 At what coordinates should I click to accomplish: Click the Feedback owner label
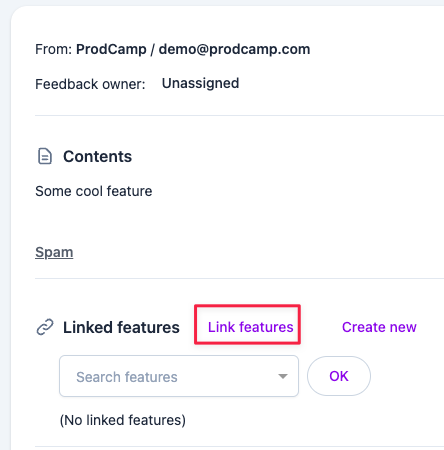[90, 84]
